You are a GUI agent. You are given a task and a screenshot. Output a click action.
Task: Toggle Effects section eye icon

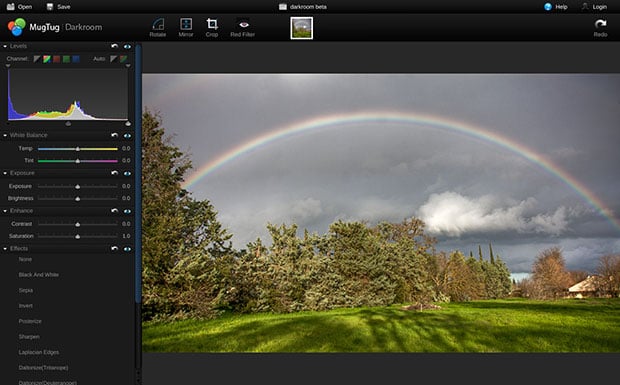(x=127, y=249)
